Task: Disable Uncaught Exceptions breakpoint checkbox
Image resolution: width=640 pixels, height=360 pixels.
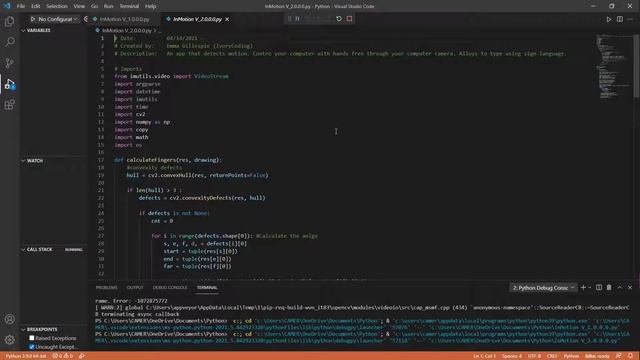Action: 31,347
